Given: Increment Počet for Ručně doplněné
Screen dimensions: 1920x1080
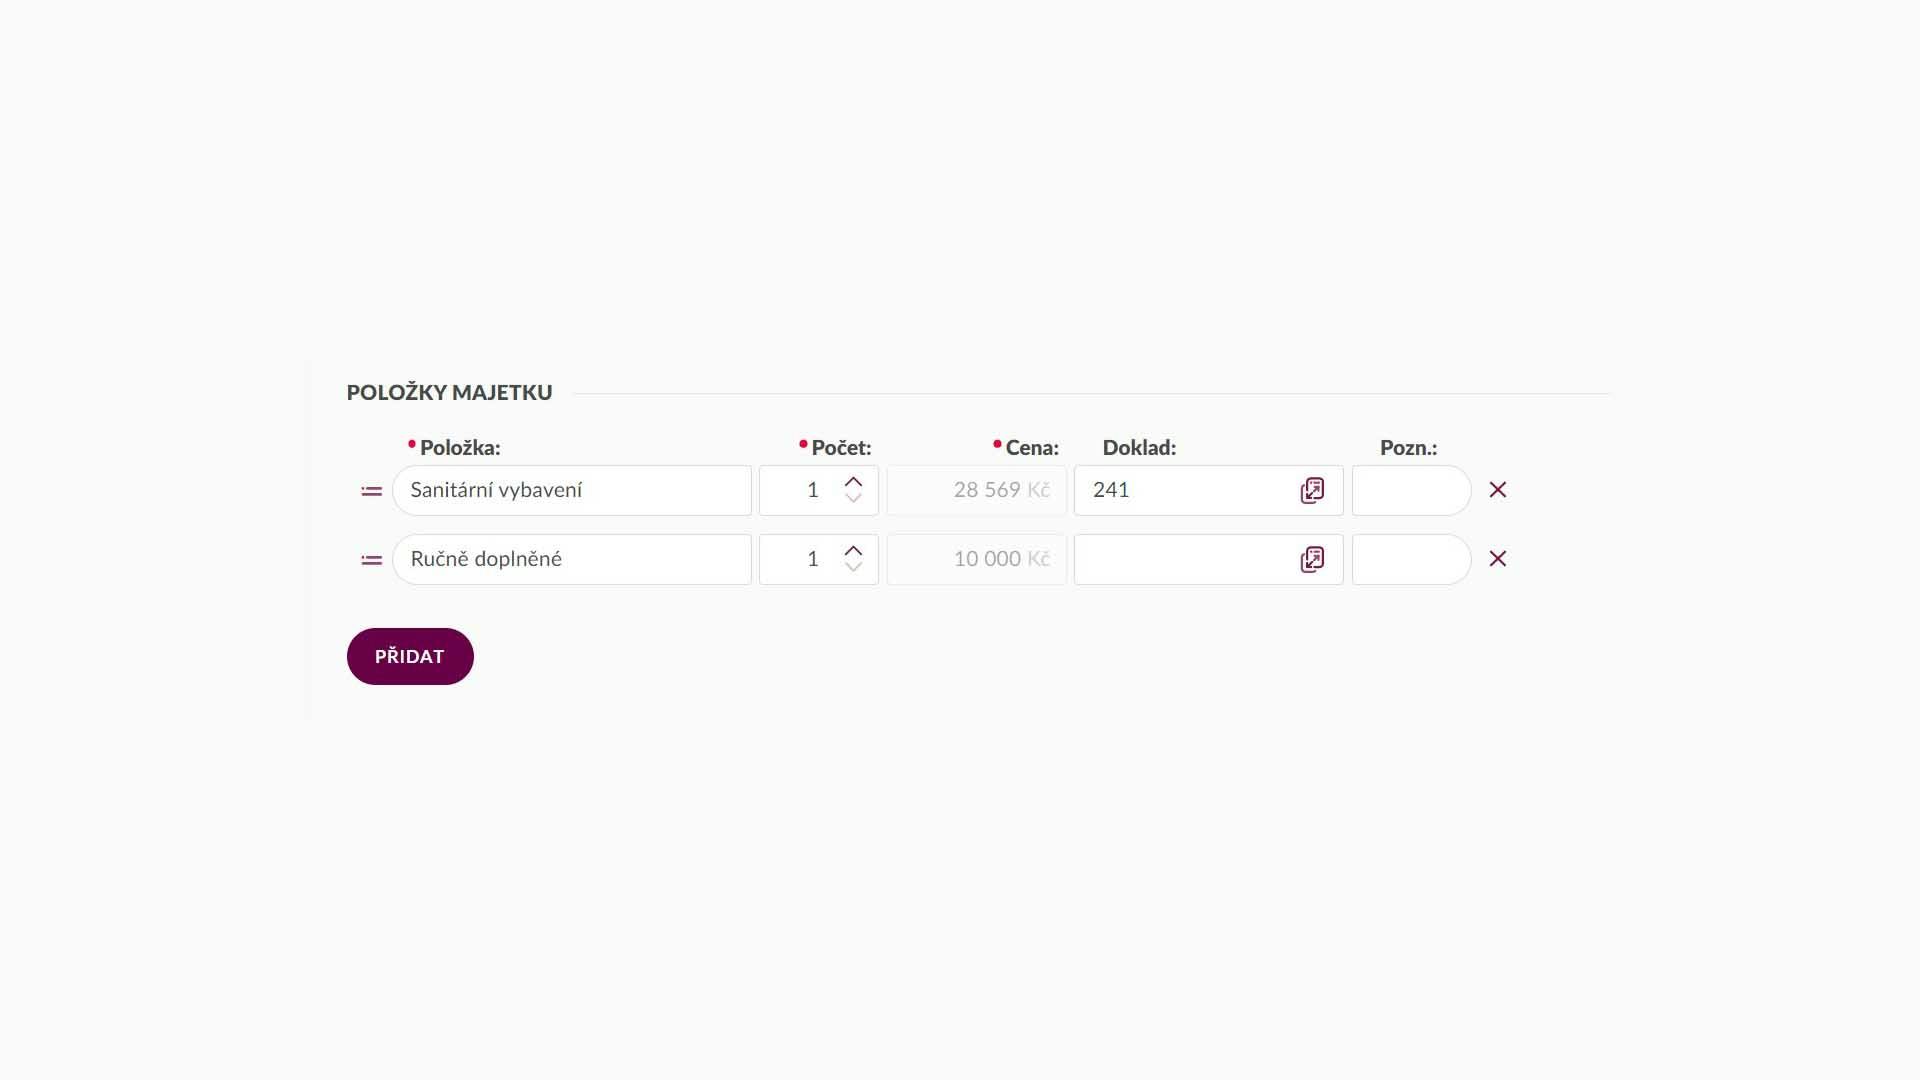Looking at the screenshot, I should coord(853,551).
